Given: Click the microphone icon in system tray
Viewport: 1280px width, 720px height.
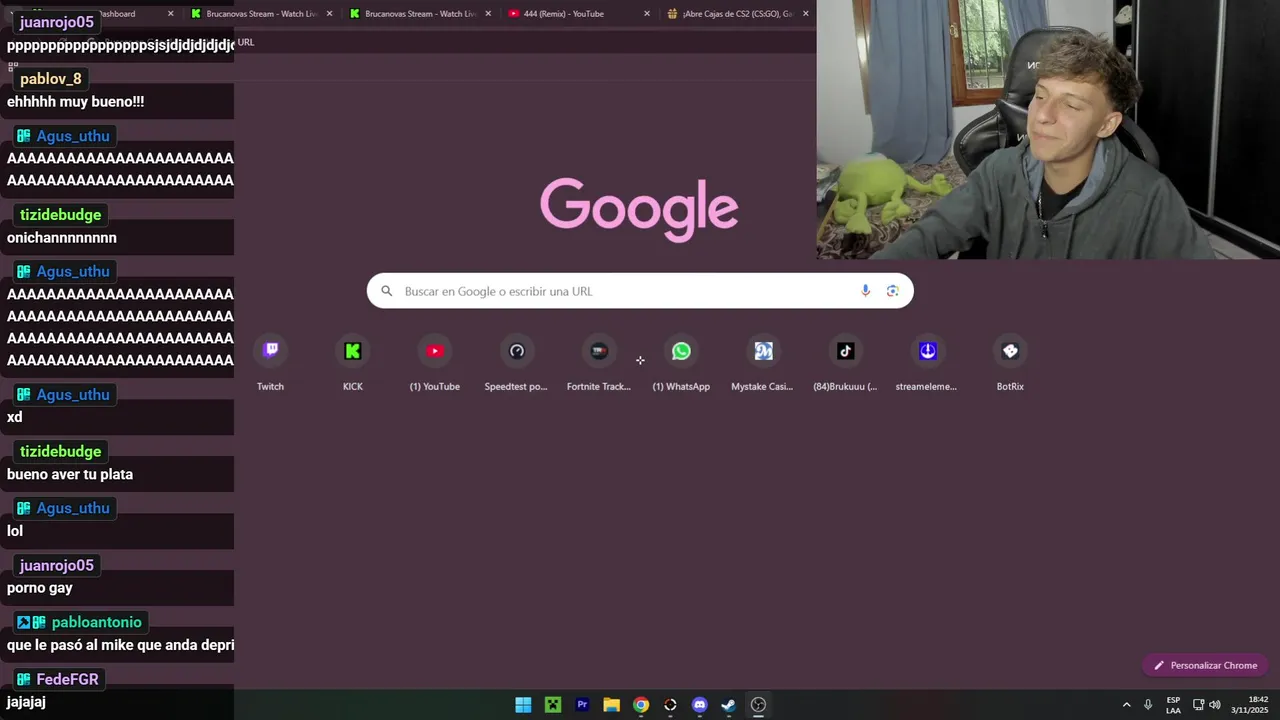Looking at the screenshot, I should tap(1148, 705).
